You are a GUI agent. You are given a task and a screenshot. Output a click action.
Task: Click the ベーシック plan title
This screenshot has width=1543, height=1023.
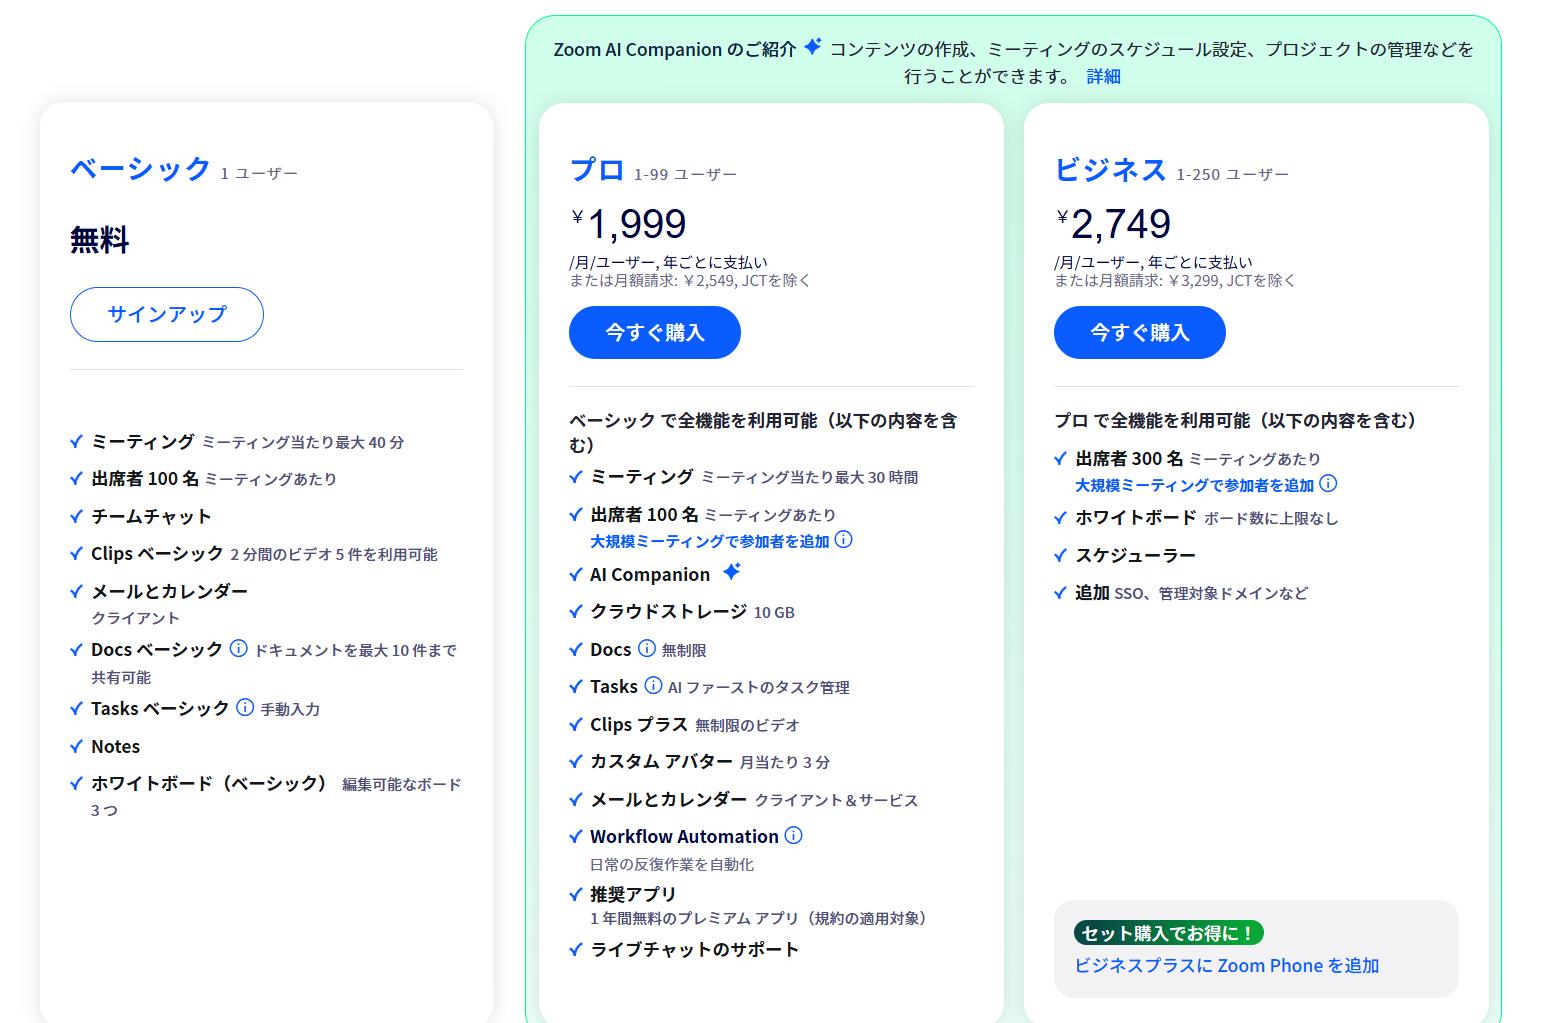pos(140,168)
